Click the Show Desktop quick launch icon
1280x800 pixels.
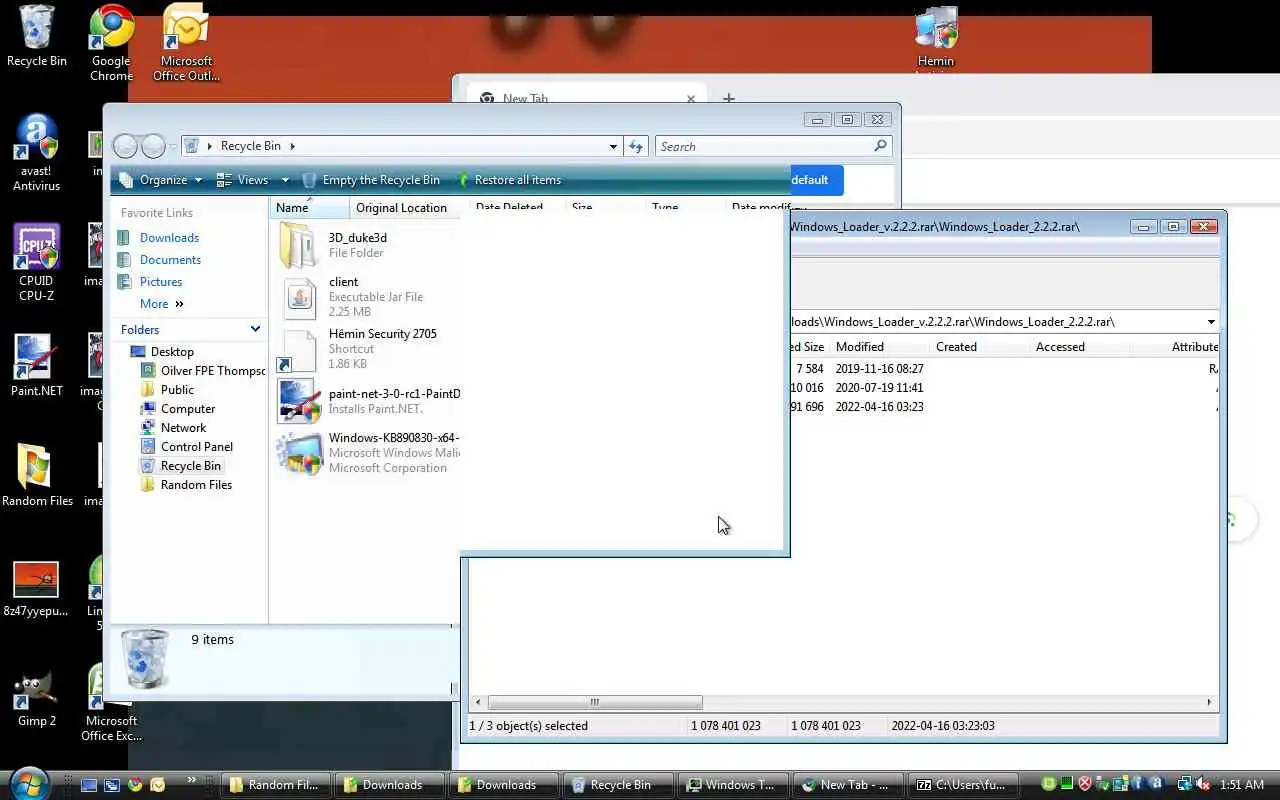coord(89,785)
